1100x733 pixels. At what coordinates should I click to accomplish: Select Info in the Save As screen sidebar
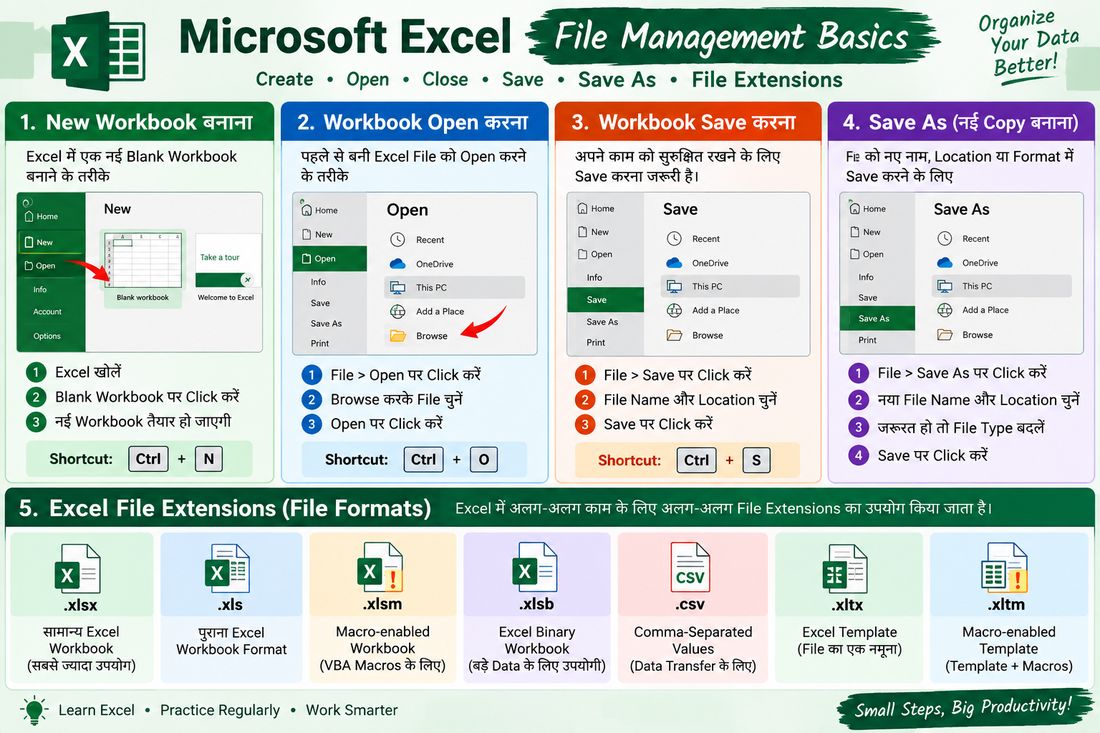pyautogui.click(x=866, y=277)
